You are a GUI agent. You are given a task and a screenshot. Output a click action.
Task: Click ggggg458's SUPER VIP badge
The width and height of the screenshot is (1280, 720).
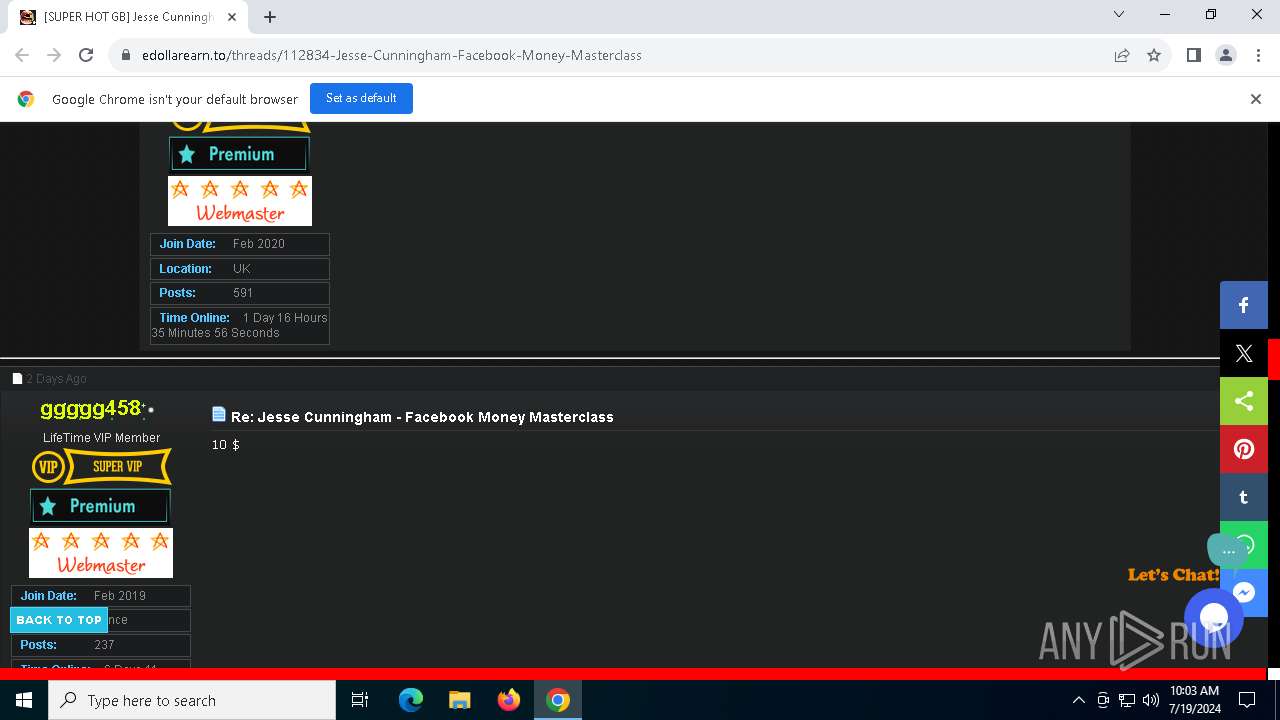101,466
